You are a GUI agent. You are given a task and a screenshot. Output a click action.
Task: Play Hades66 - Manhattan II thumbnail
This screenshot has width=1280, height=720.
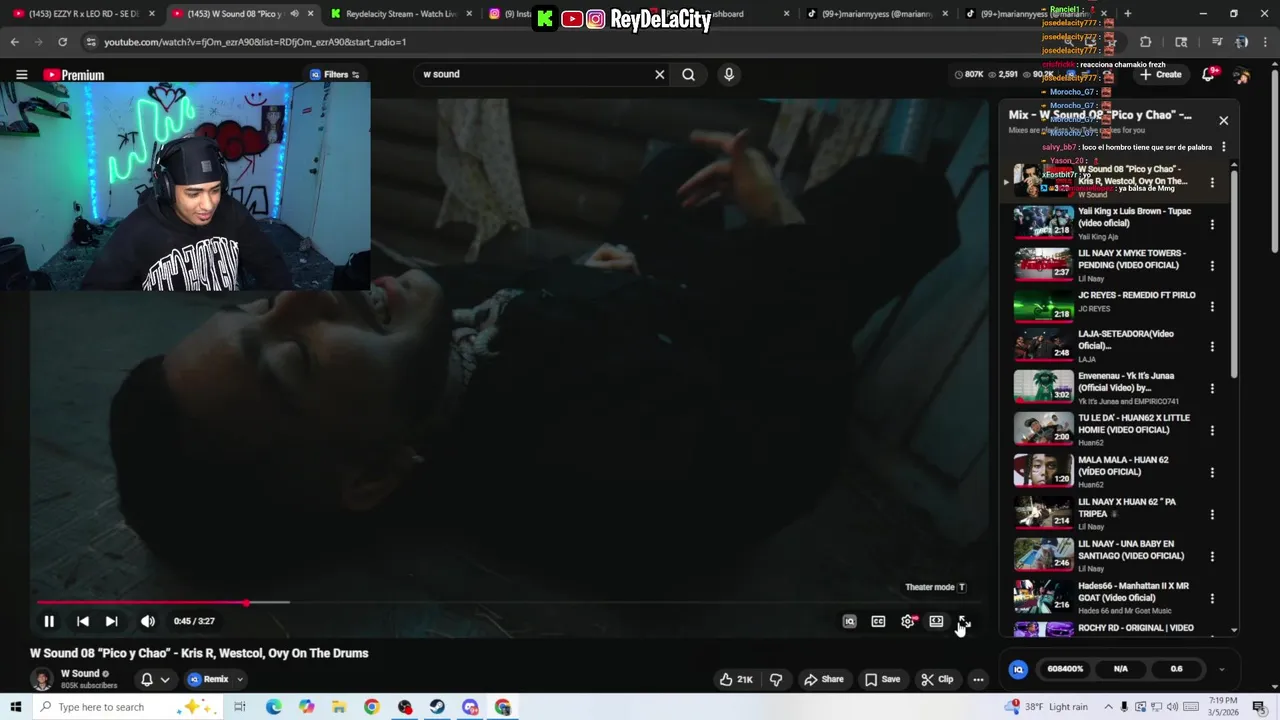(1043, 597)
